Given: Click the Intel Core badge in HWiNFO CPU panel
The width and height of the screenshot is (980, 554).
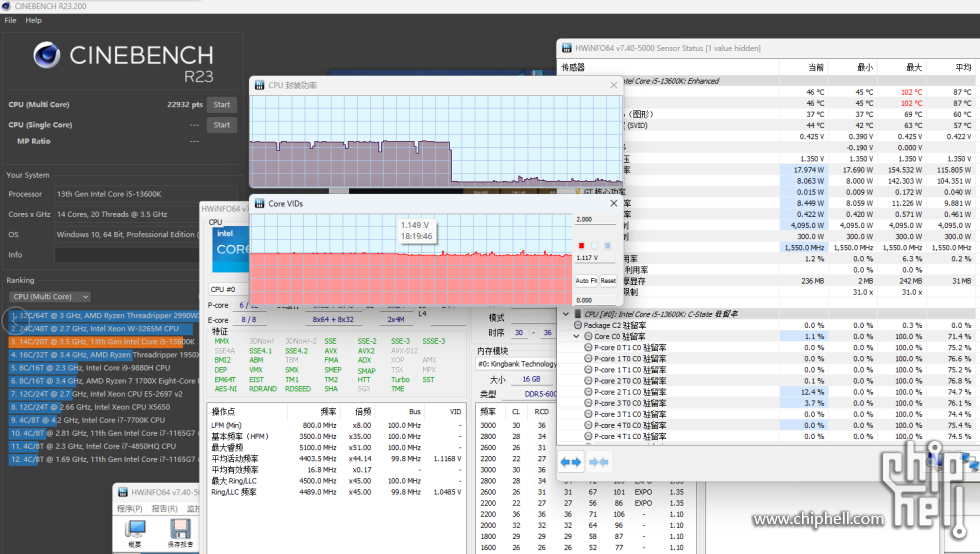Looking at the screenshot, I should tap(230, 249).
